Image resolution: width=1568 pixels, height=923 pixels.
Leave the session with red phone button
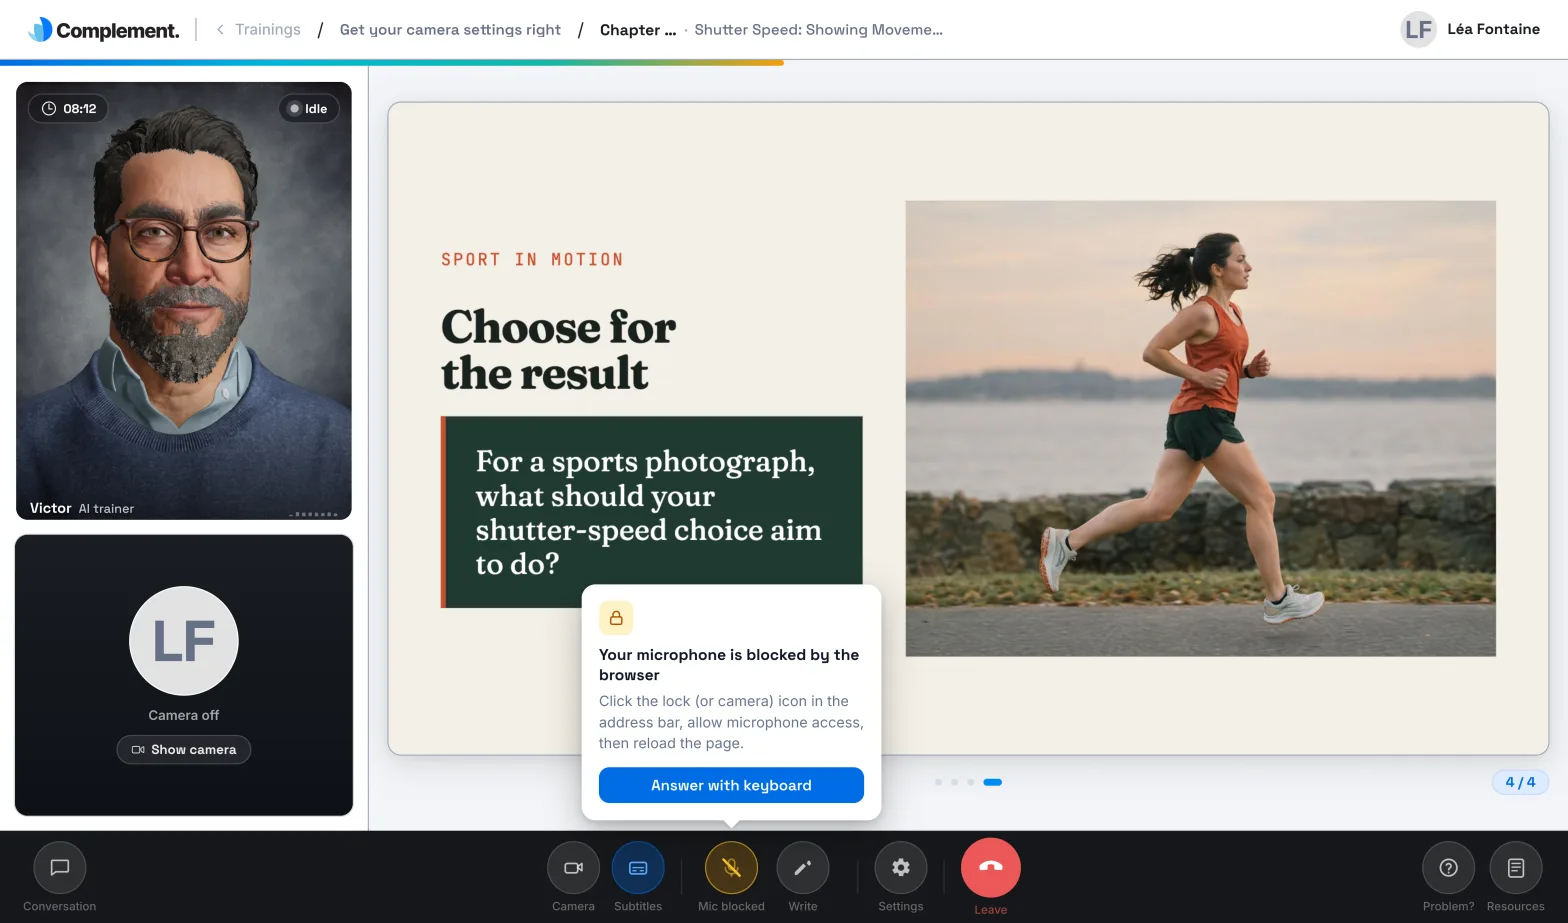[991, 868]
